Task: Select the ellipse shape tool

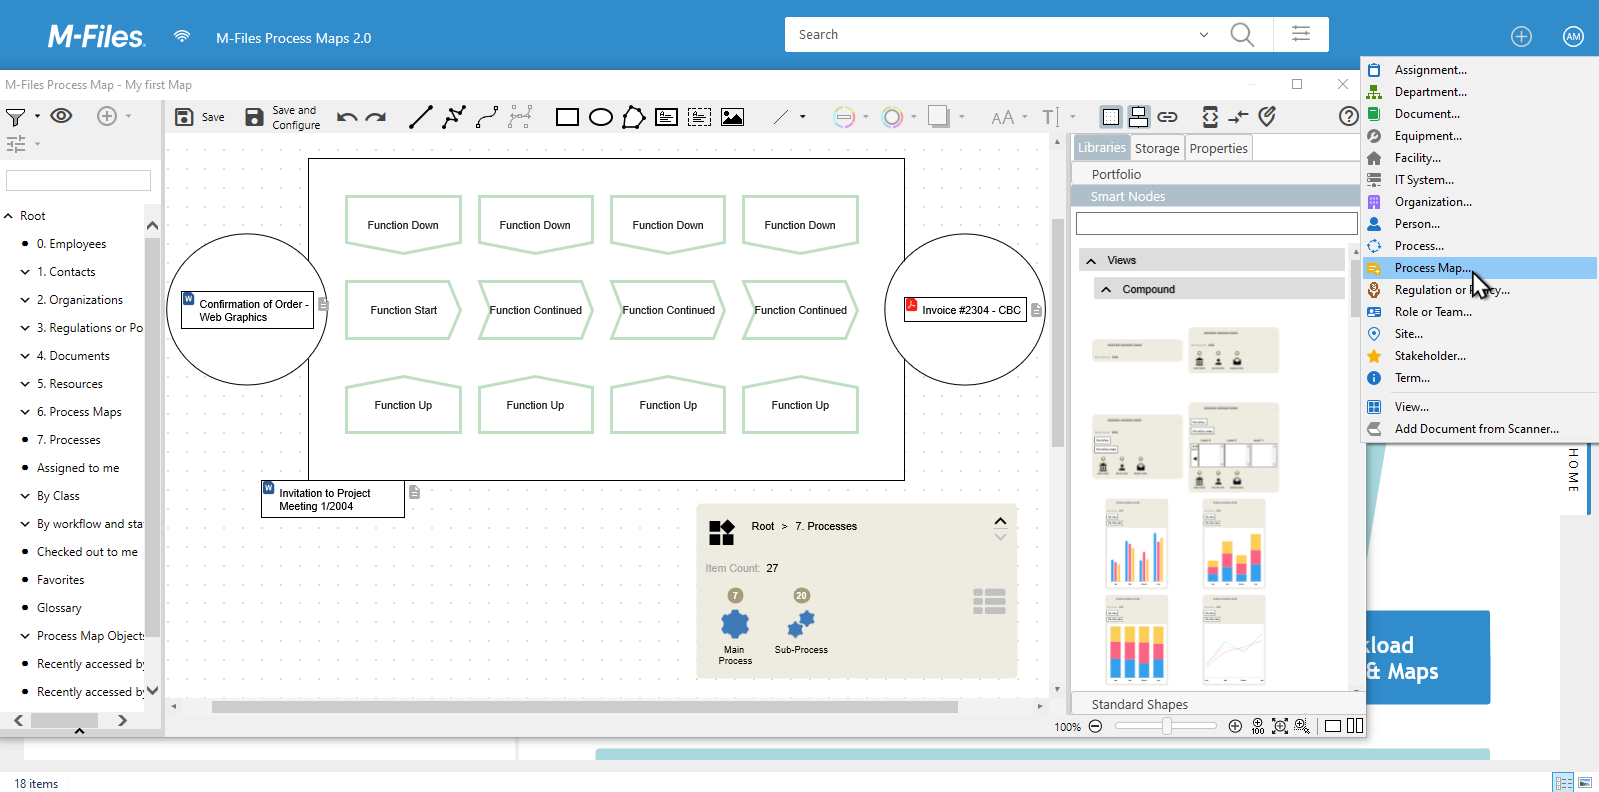Action: [x=600, y=117]
